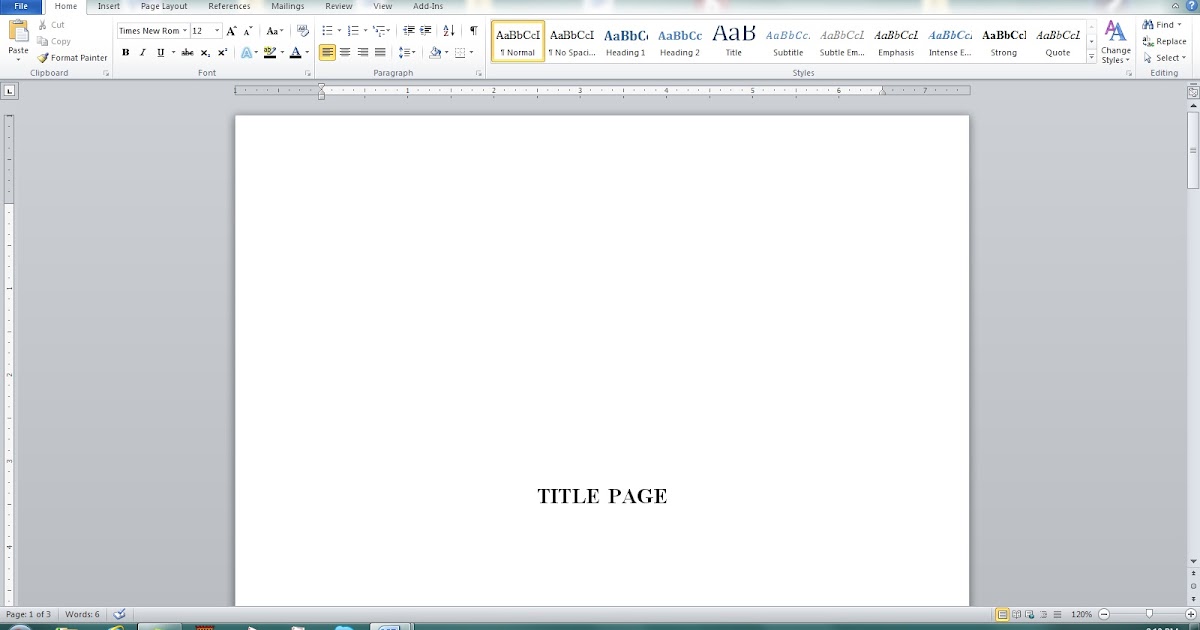Switch to the Insert ribbon tab
The height and width of the screenshot is (630, 1200).
[107, 6]
